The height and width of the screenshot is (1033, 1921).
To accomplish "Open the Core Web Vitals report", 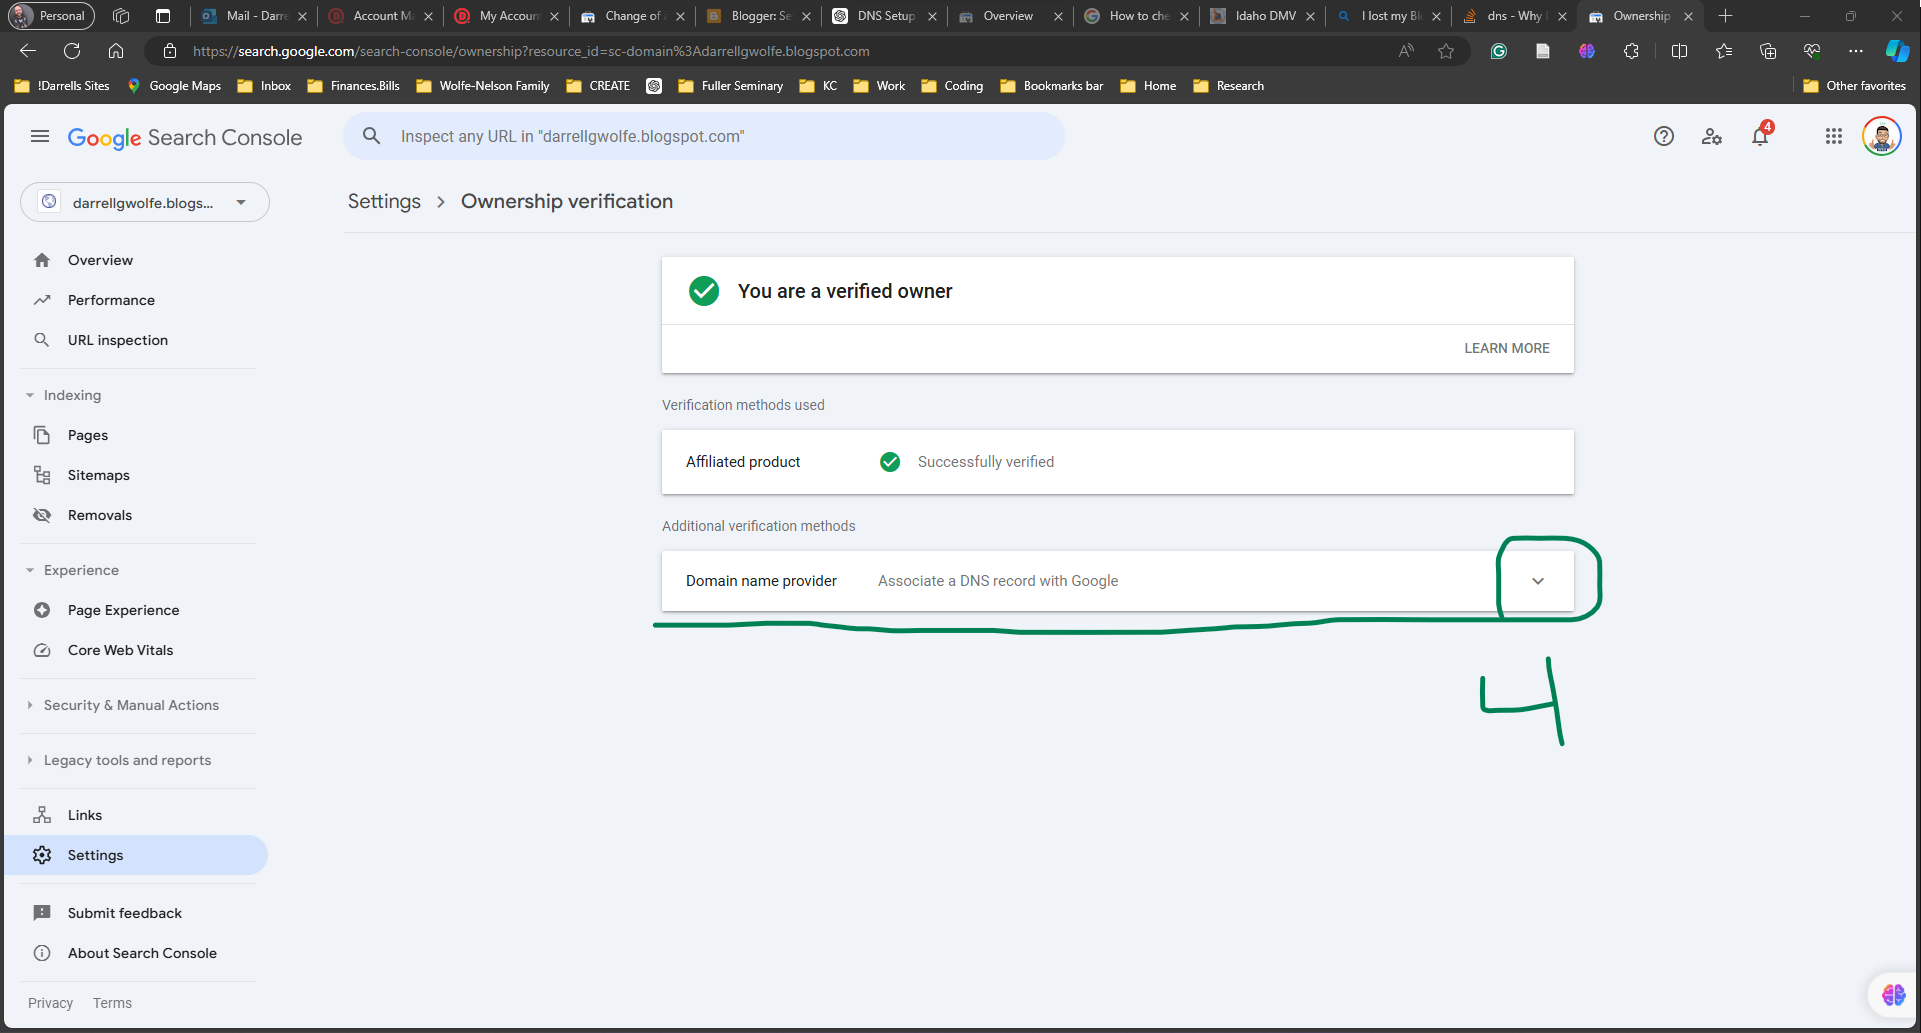I will pyautogui.click(x=120, y=650).
